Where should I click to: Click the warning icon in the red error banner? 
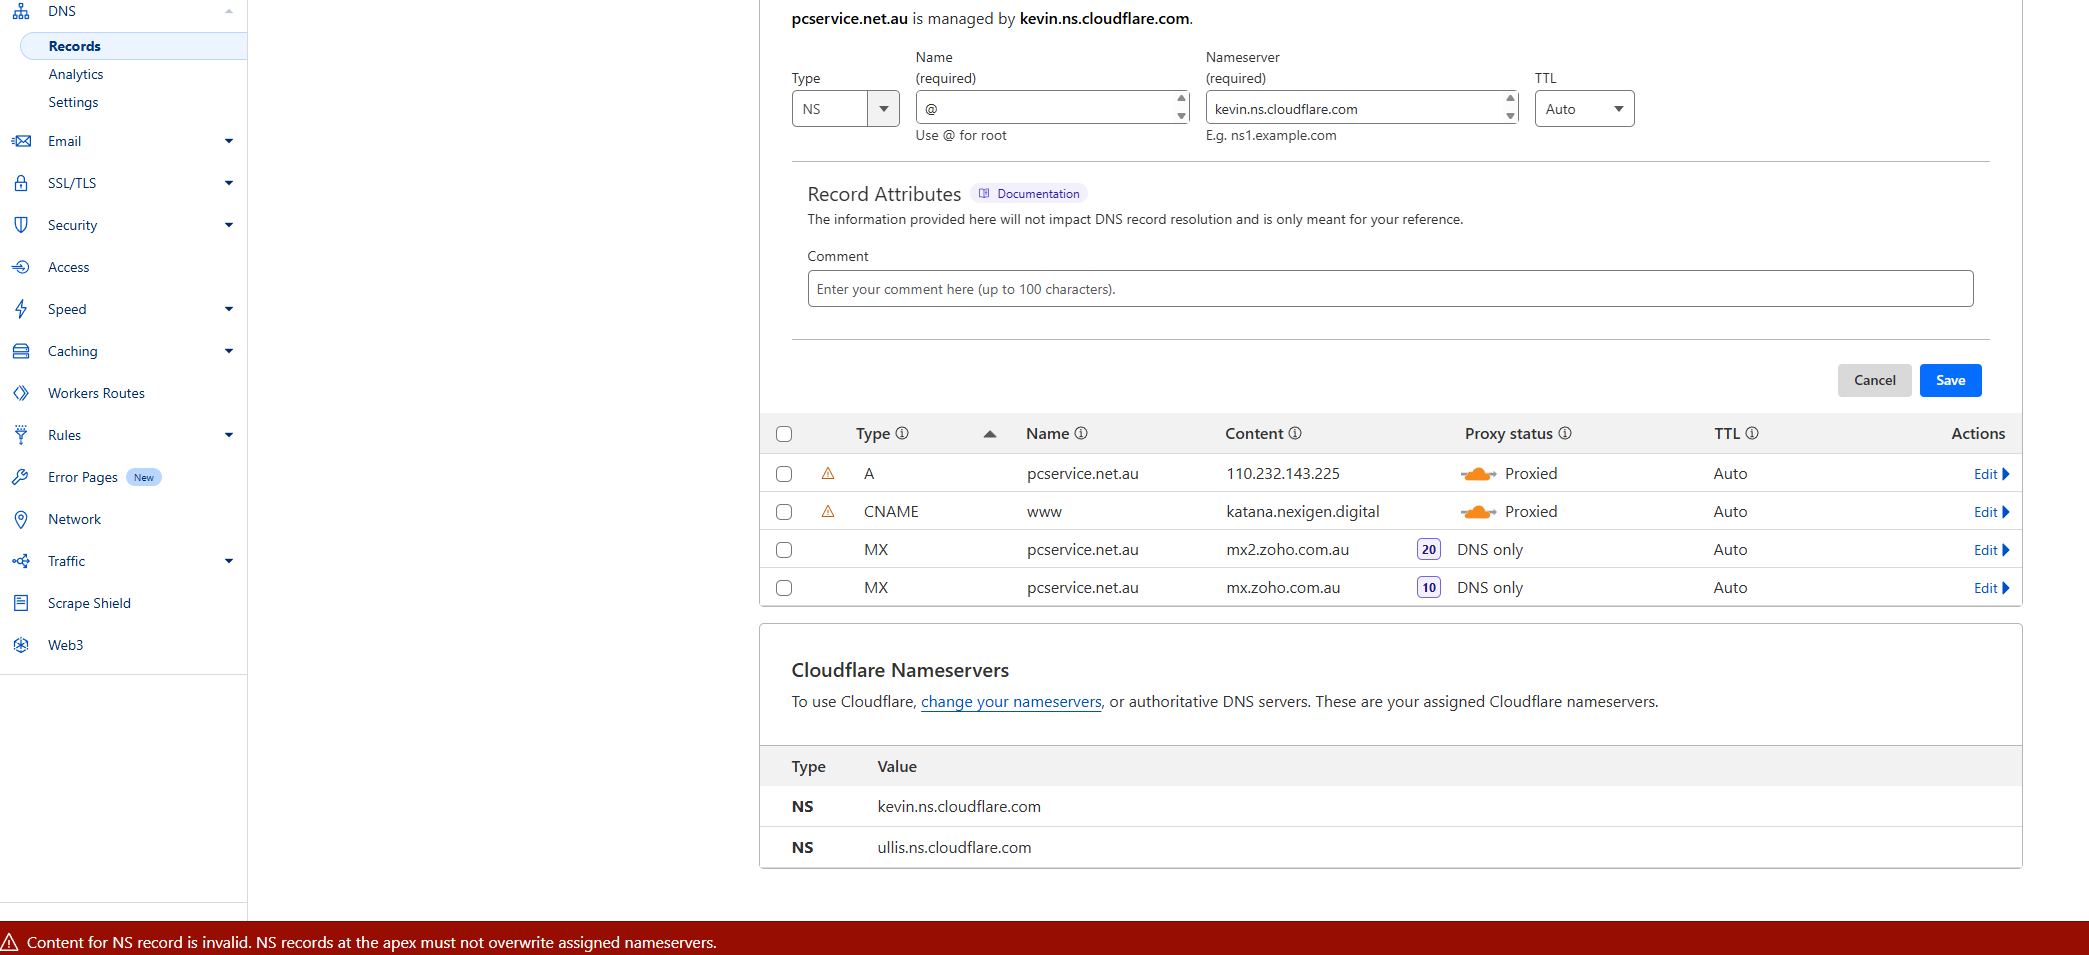click(x=10, y=942)
